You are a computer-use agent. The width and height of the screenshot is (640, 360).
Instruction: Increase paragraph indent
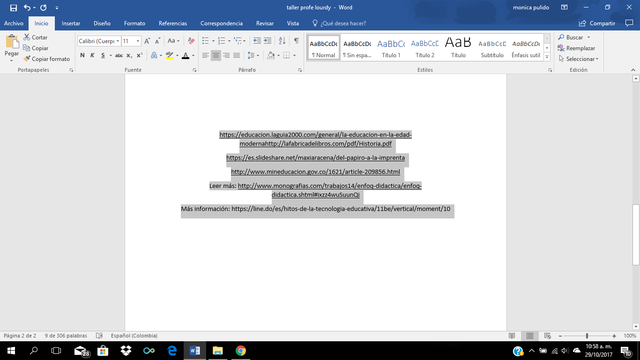click(x=267, y=41)
